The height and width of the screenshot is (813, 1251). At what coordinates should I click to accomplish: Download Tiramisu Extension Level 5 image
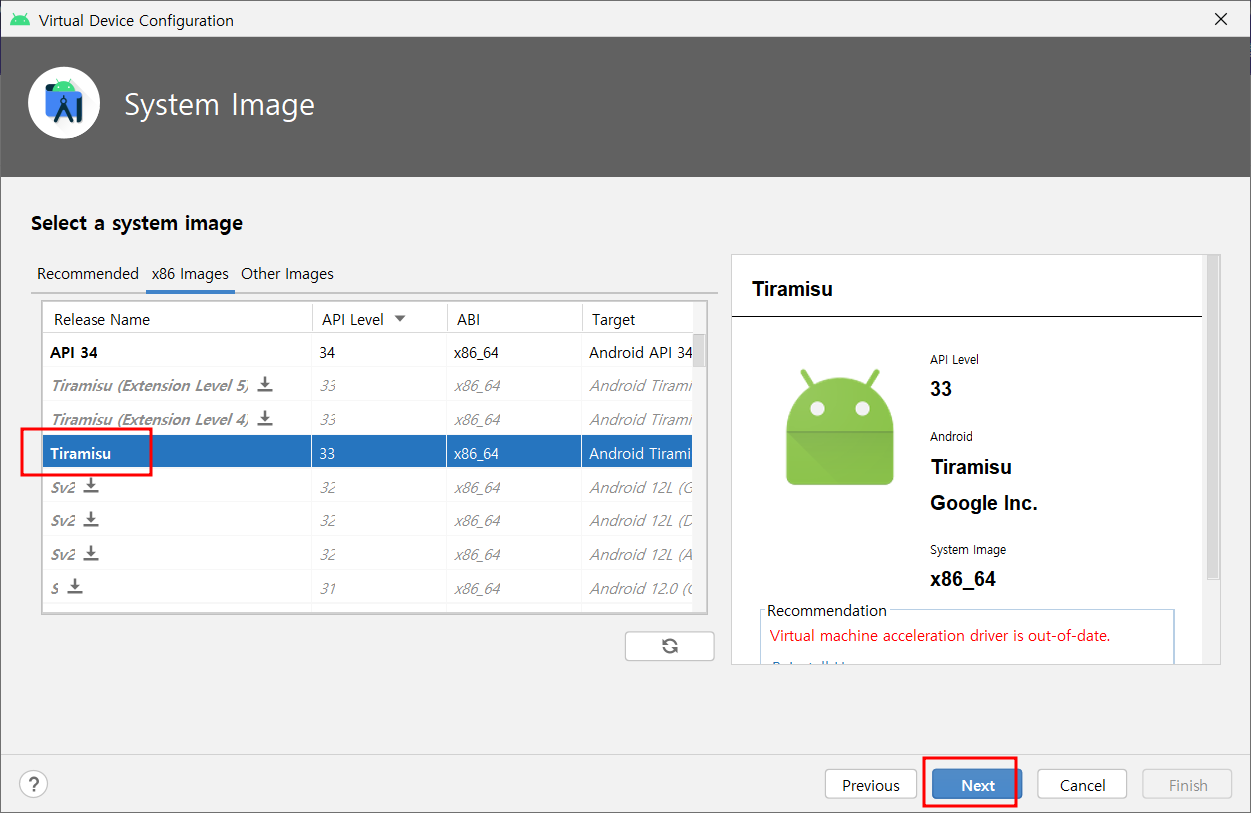click(265, 384)
